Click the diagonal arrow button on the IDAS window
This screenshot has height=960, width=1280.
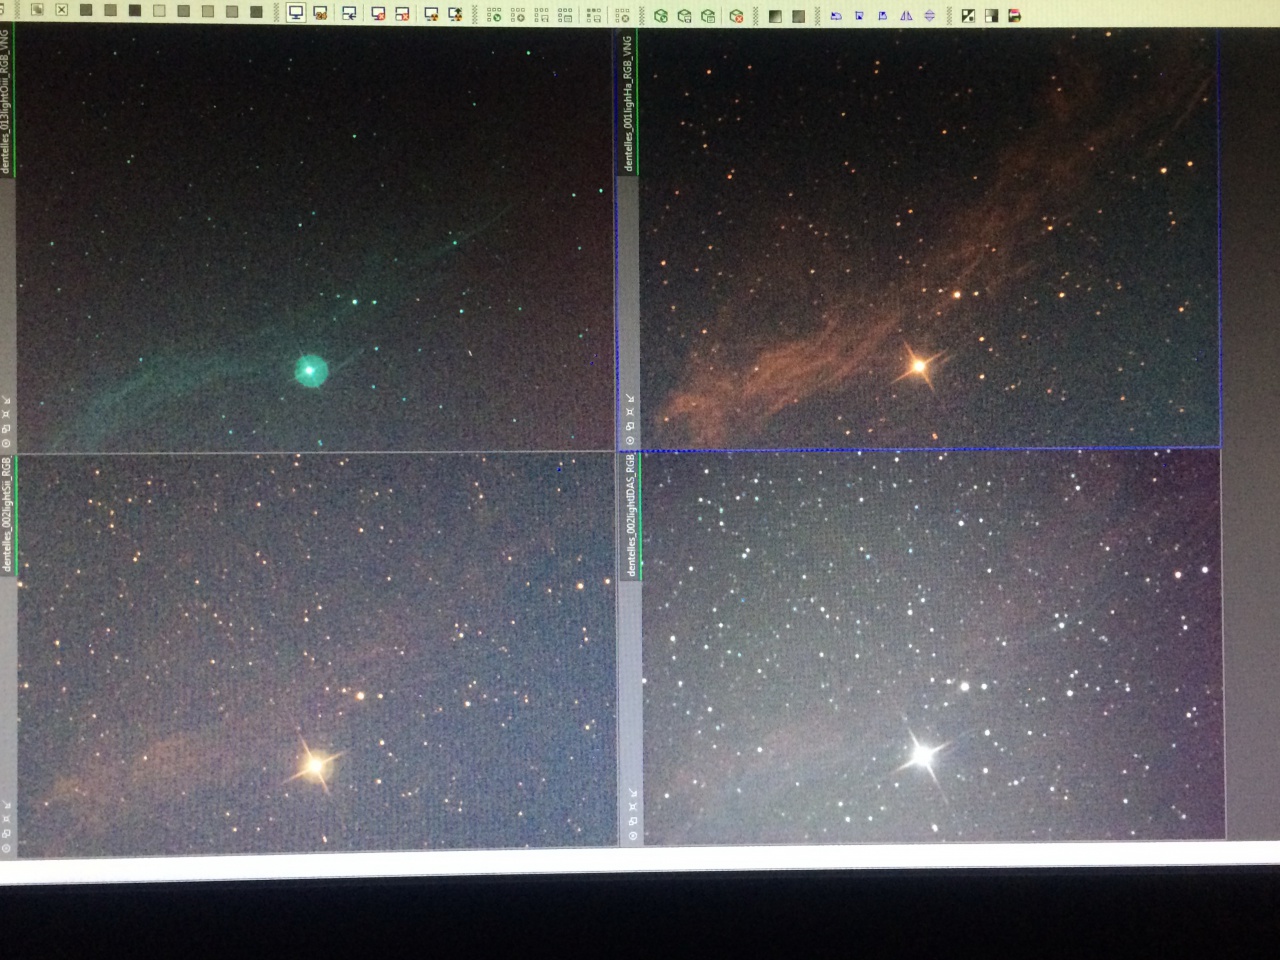[x=632, y=793]
